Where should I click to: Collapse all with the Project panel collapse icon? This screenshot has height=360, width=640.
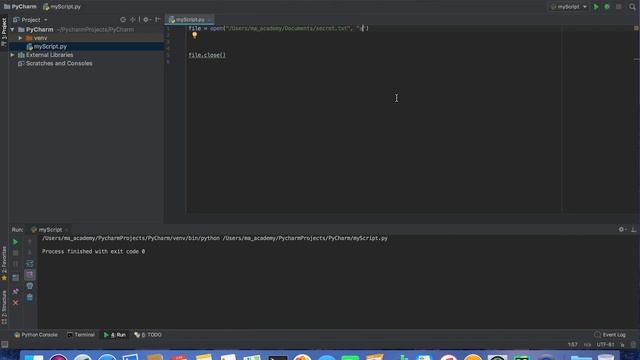(x=133, y=20)
